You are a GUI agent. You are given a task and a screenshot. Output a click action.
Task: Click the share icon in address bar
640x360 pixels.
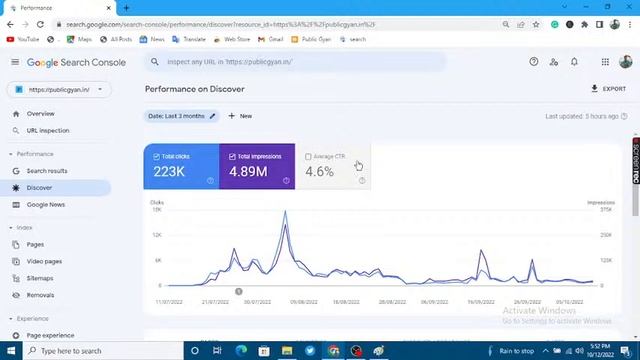click(521, 24)
